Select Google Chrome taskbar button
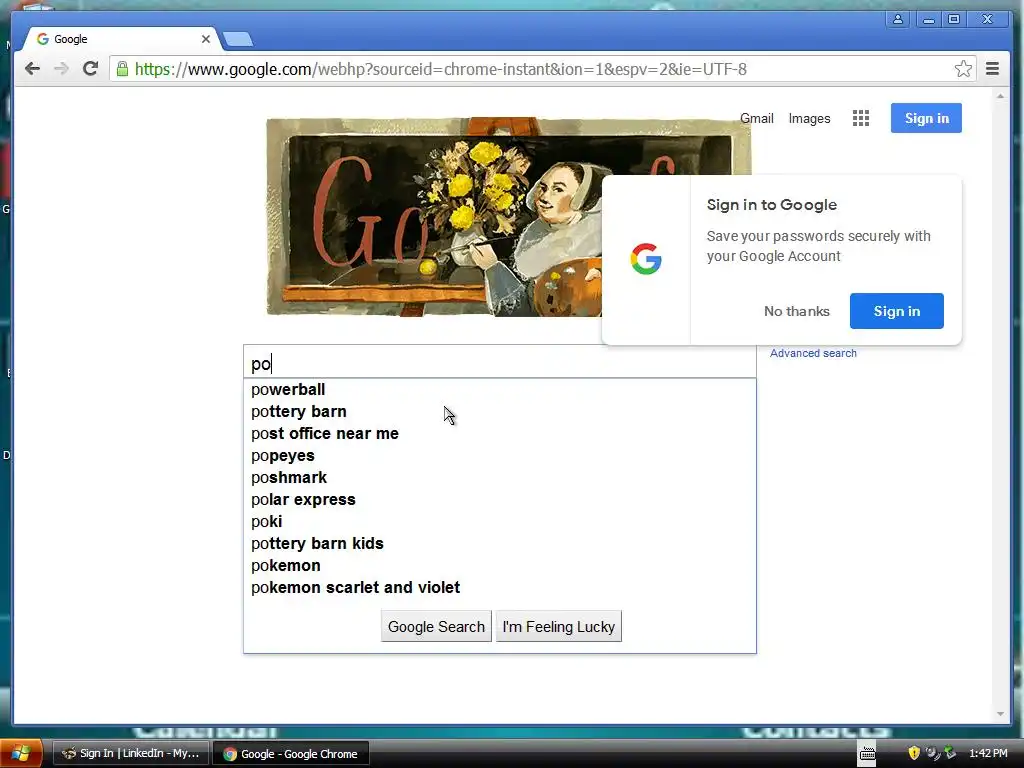This screenshot has height=768, width=1024. (291, 754)
